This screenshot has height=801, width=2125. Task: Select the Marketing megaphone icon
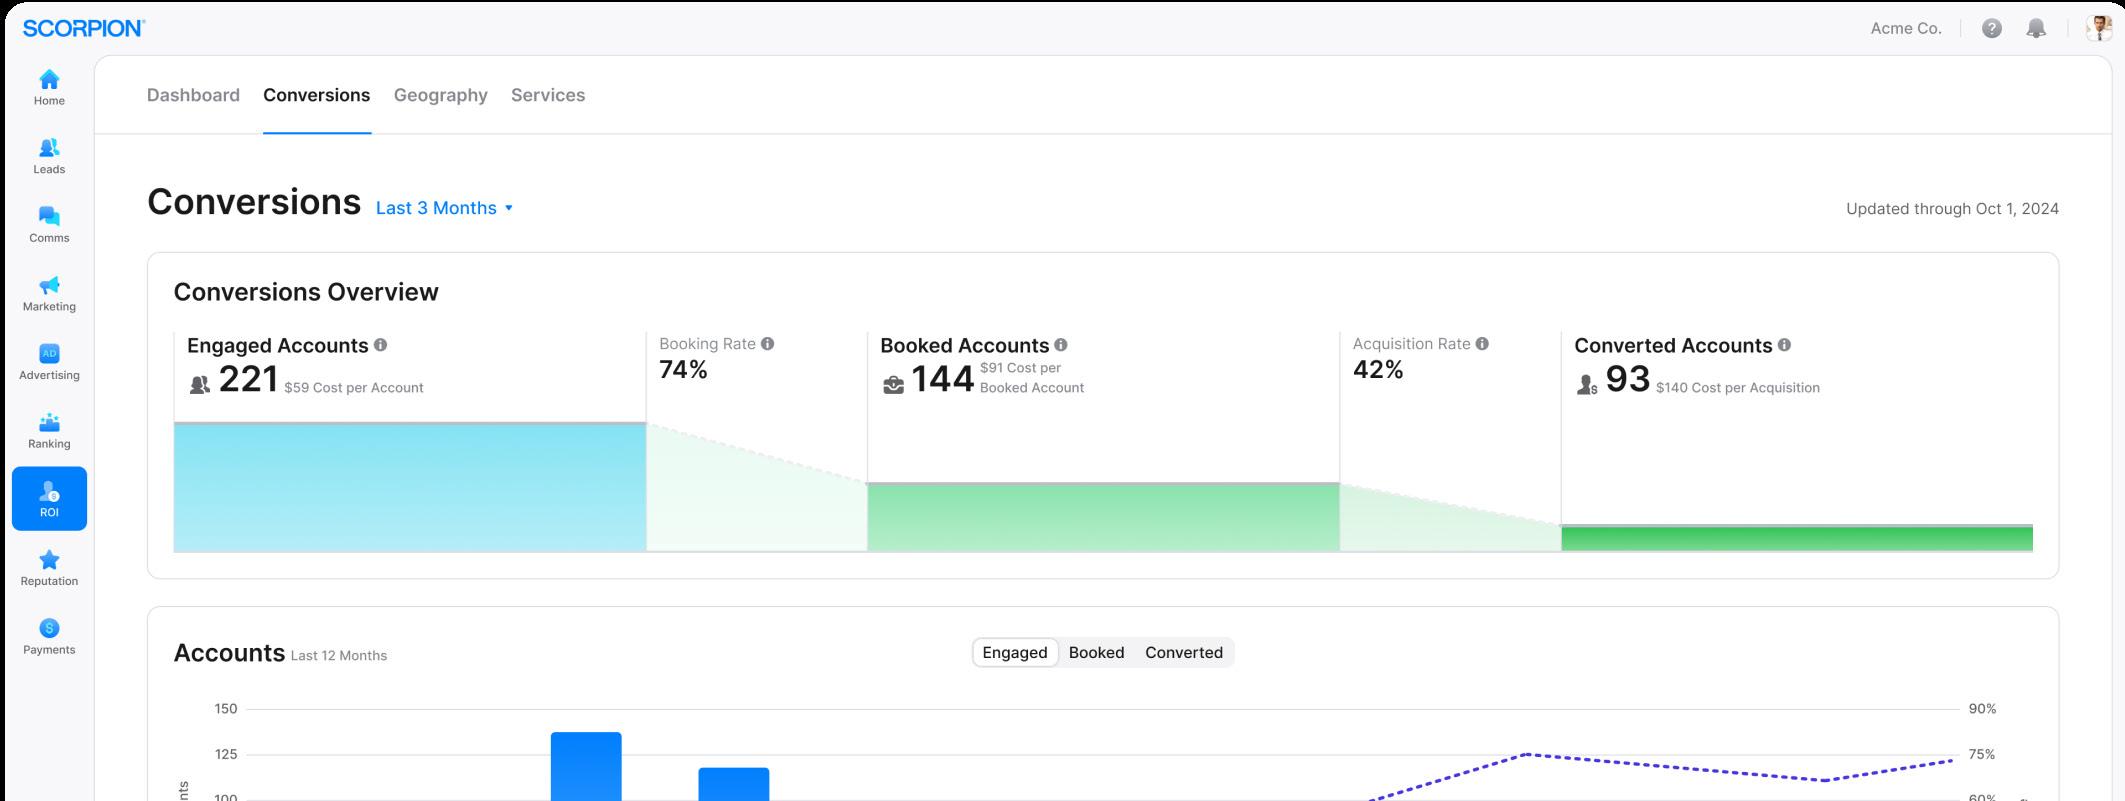point(49,285)
